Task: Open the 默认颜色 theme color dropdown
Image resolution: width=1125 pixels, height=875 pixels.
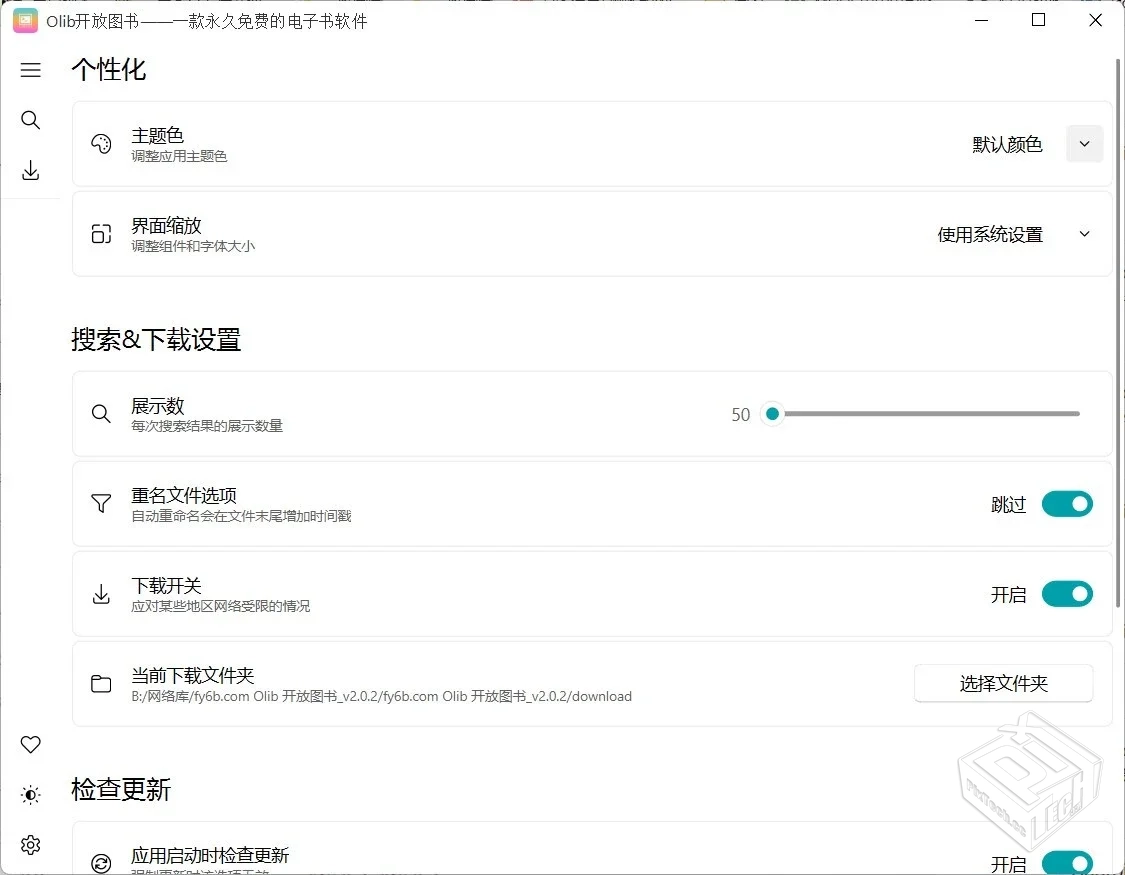Action: pos(1084,143)
